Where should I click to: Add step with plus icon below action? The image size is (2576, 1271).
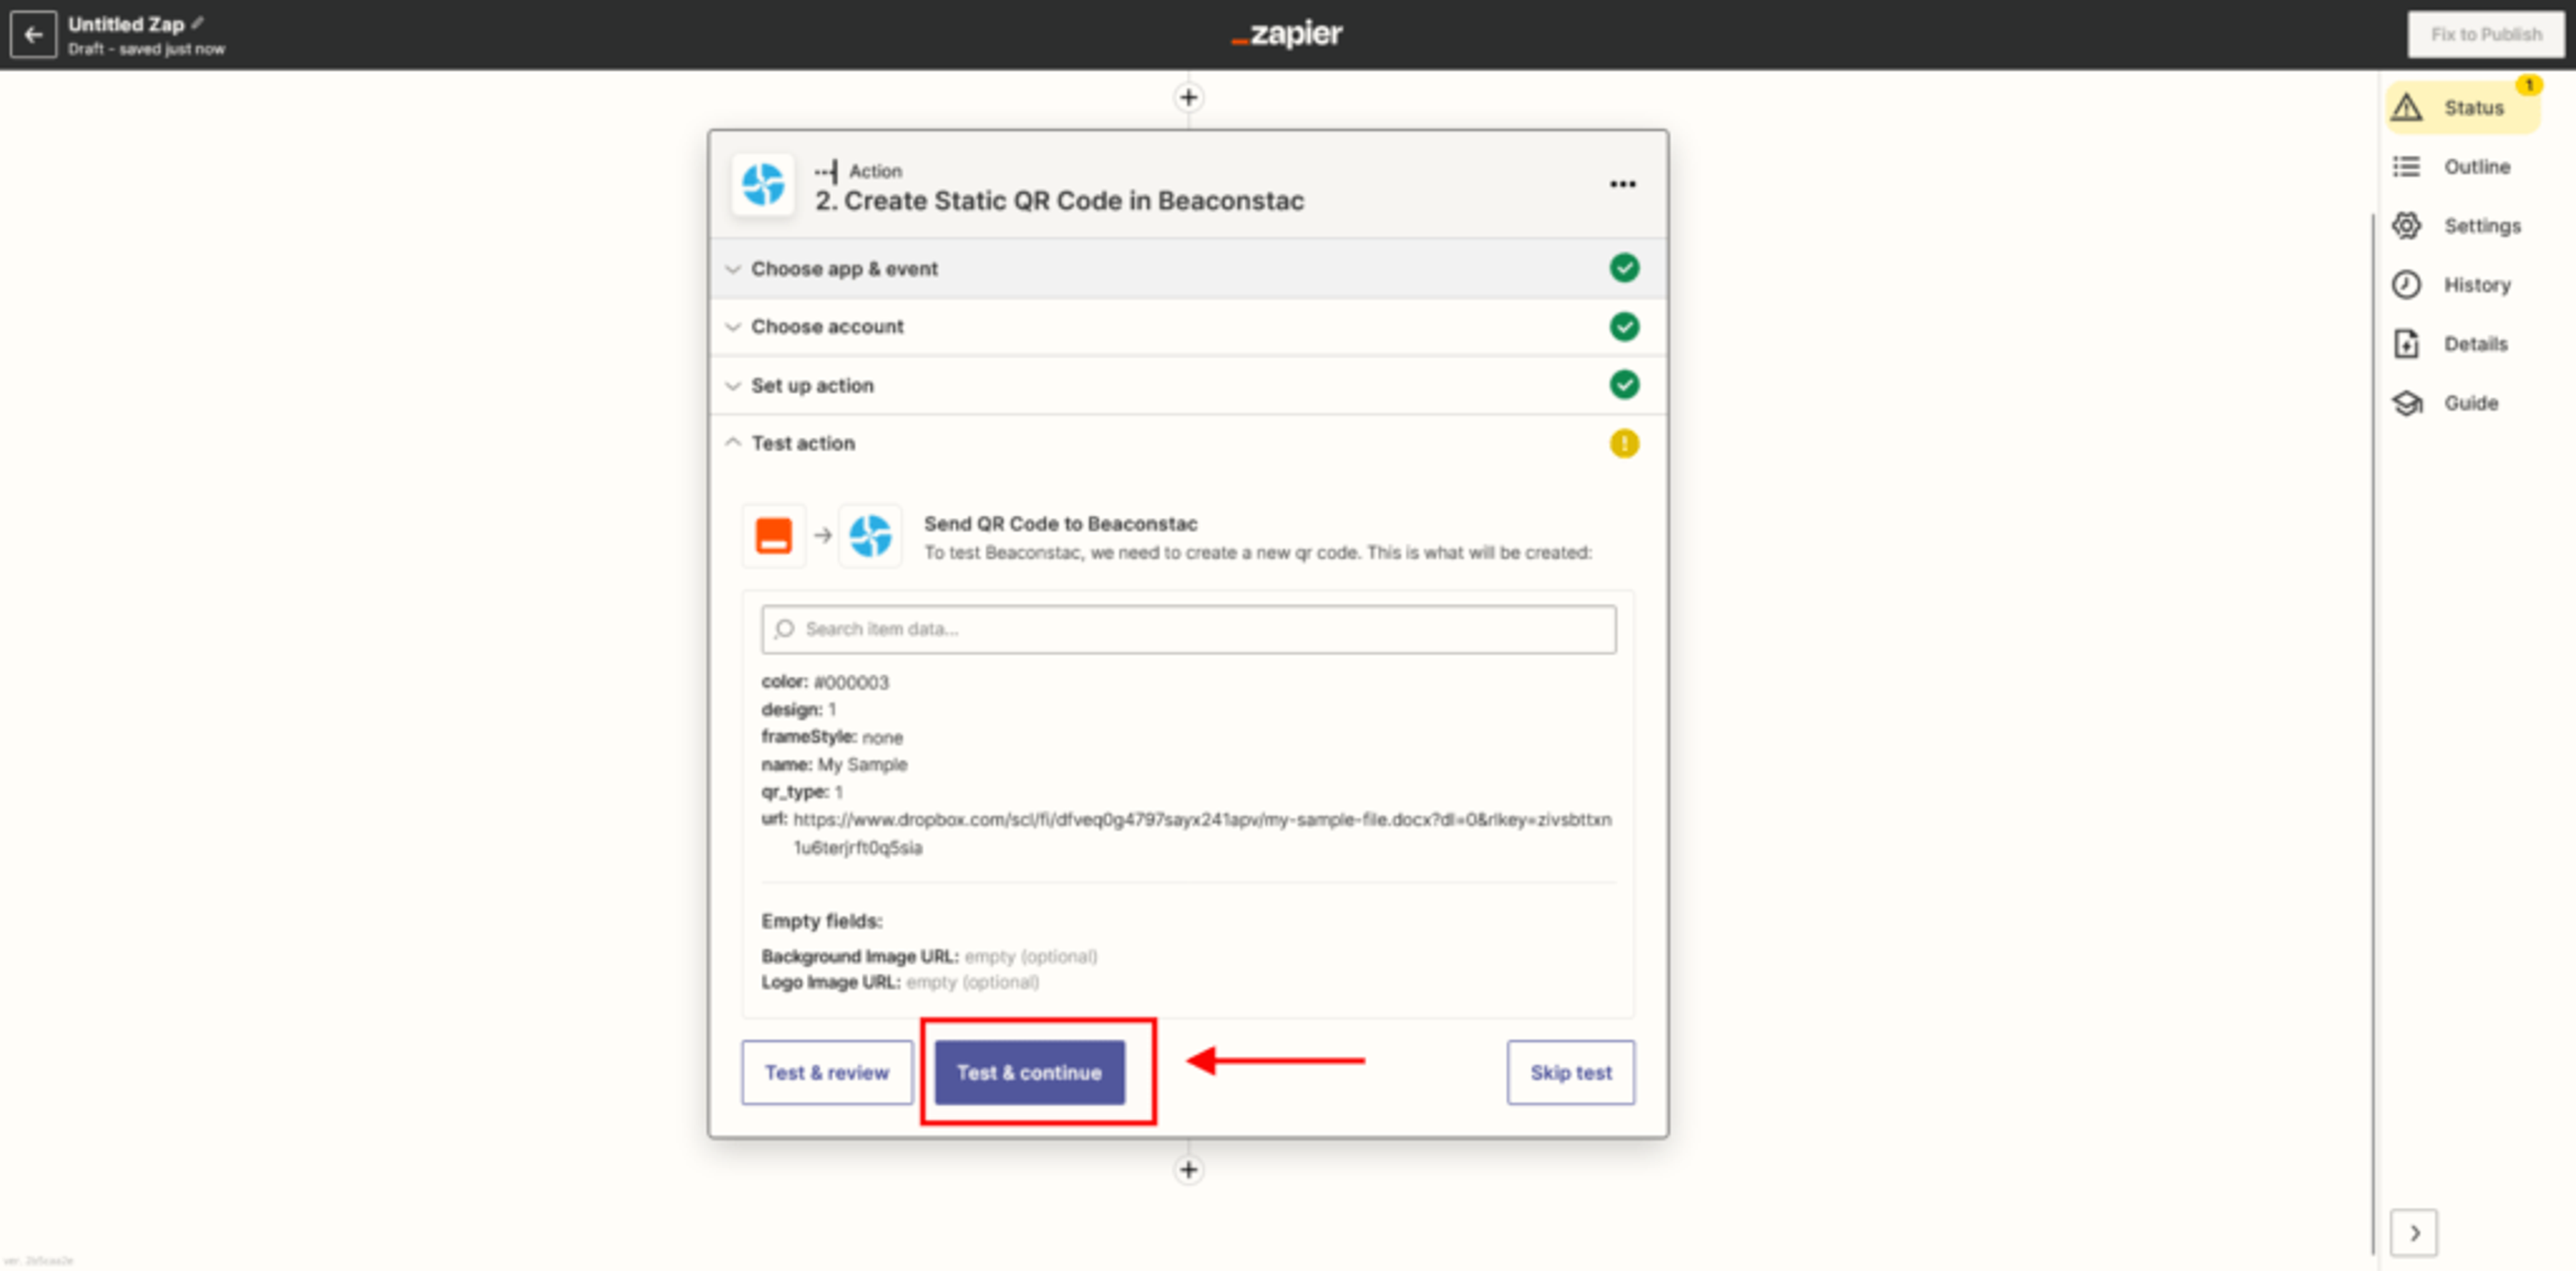point(1188,1169)
